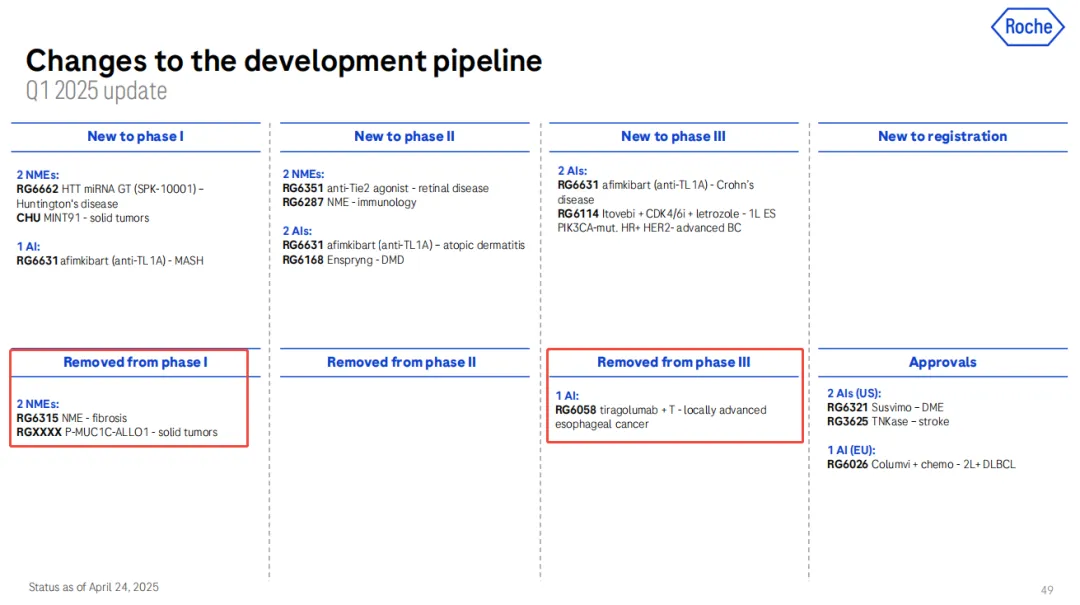The height and width of the screenshot is (605, 1080).
Task: Click the slide page number 49
Action: pos(1047,590)
